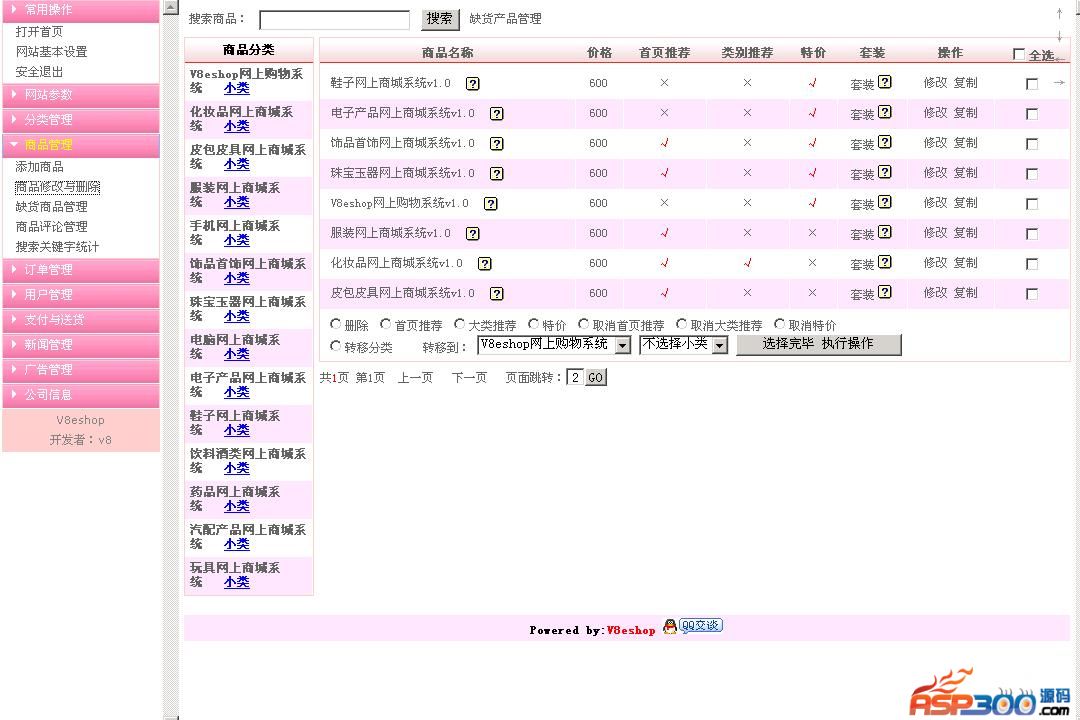The image size is (1080, 720).
Task: Click the 缺货产品管理 link near search
Action: 506,19
